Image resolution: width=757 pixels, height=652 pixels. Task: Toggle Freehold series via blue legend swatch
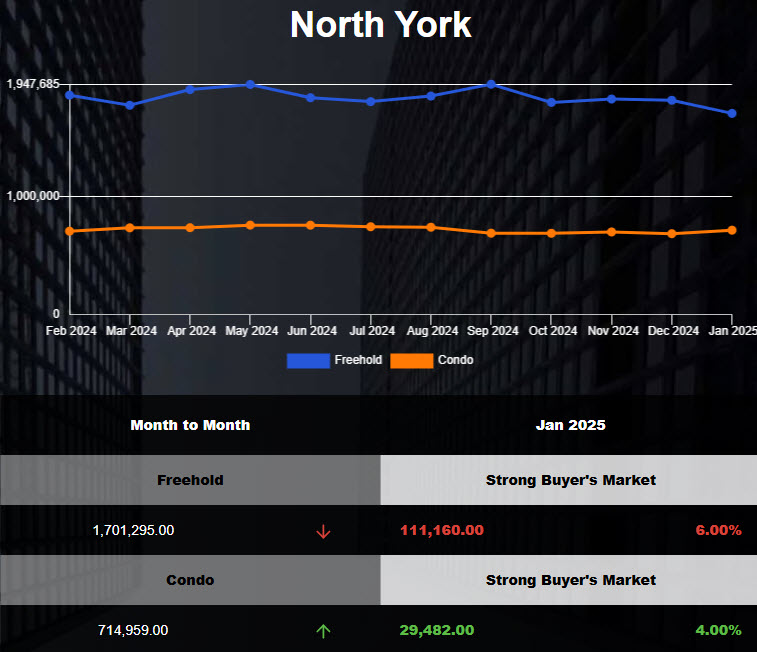[308, 360]
